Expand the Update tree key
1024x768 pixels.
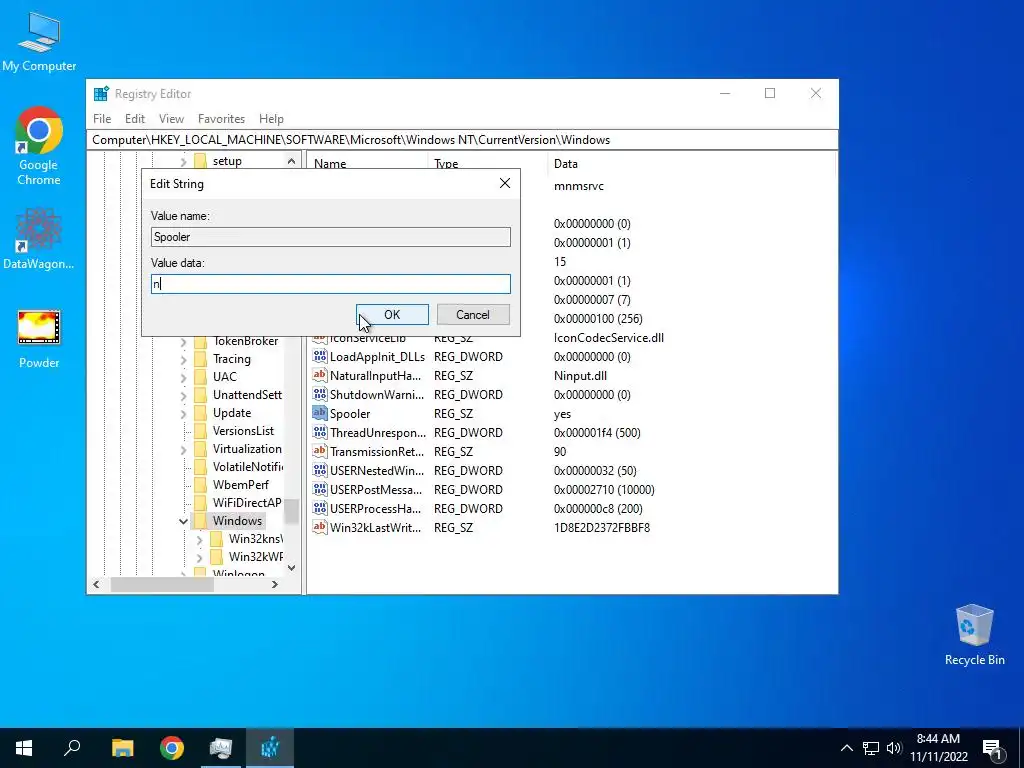coord(184,413)
